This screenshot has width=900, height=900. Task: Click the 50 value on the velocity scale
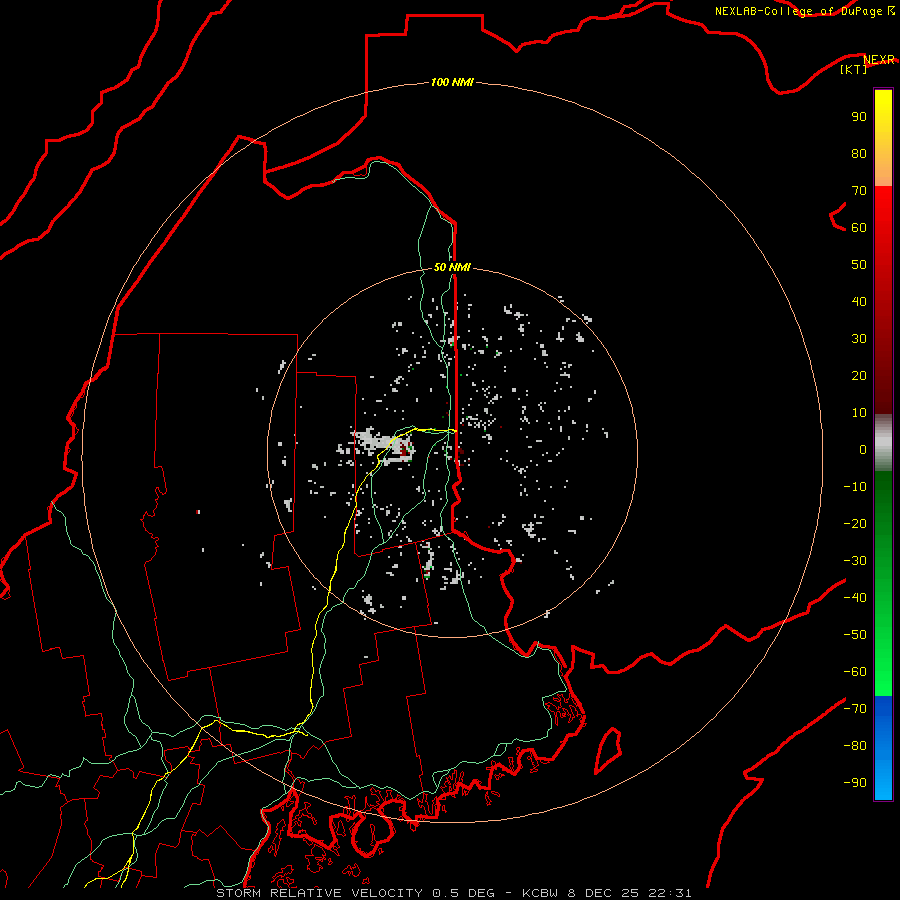[x=859, y=265]
